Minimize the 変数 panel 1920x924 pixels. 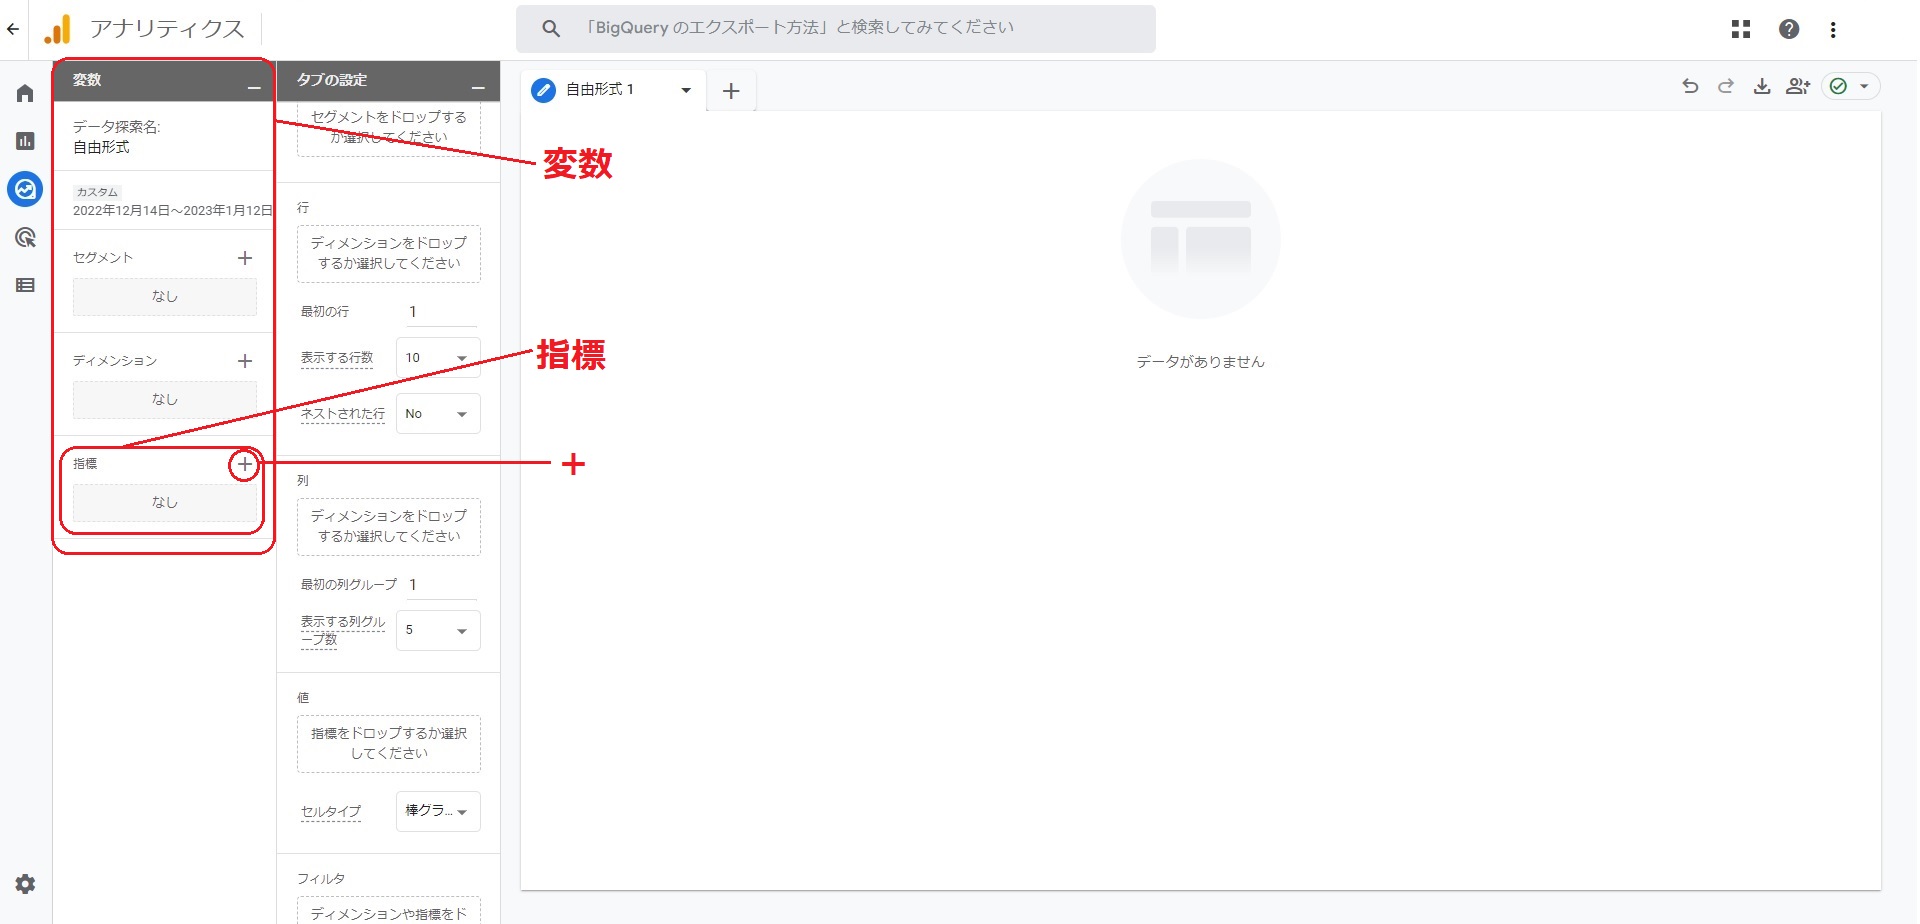pos(254,88)
